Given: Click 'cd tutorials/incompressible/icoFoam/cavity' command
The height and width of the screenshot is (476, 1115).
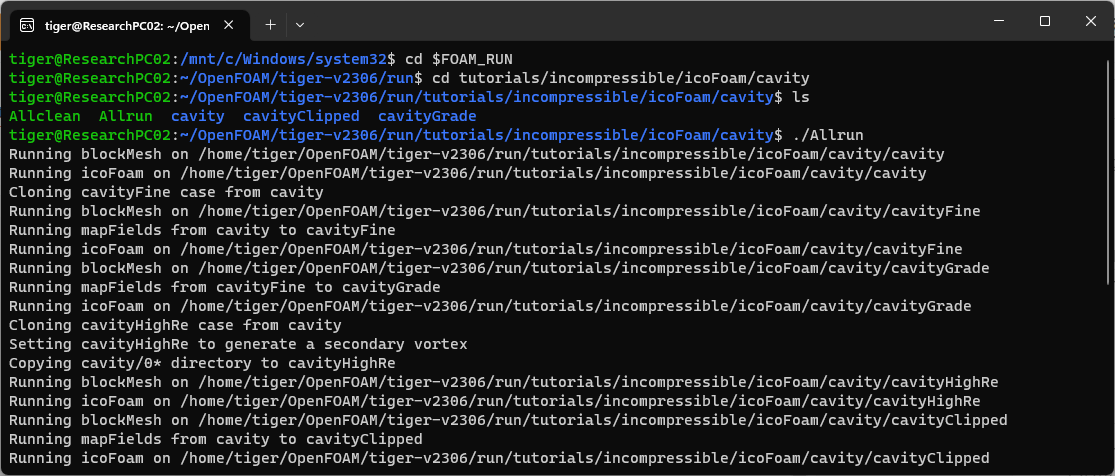Looking at the screenshot, I should point(621,78).
